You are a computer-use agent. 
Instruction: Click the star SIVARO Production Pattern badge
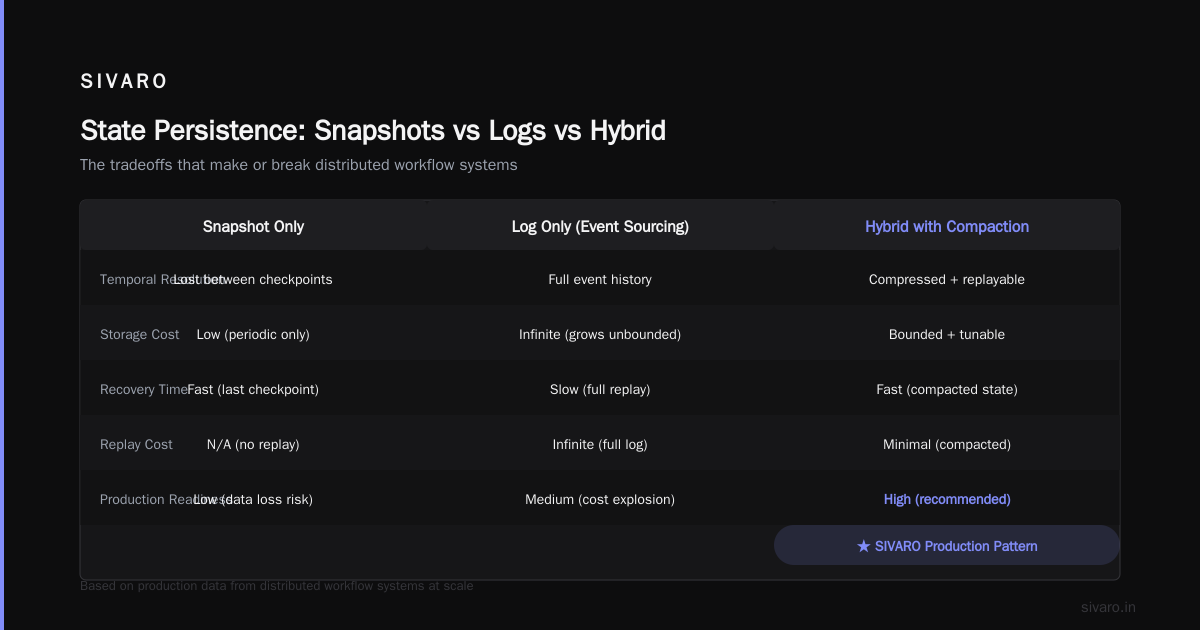click(x=947, y=546)
